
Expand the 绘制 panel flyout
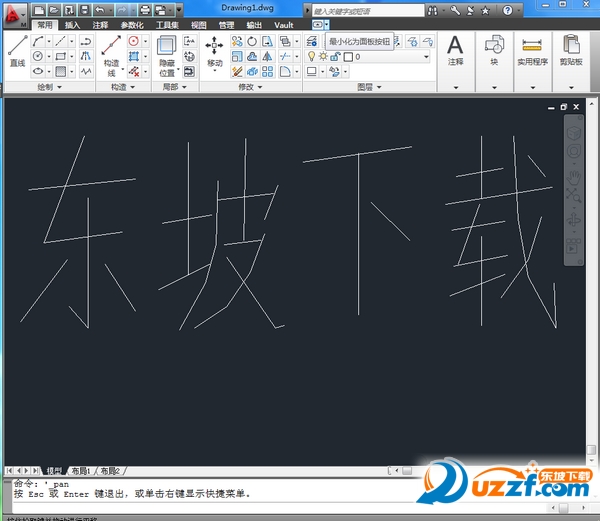[x=46, y=88]
